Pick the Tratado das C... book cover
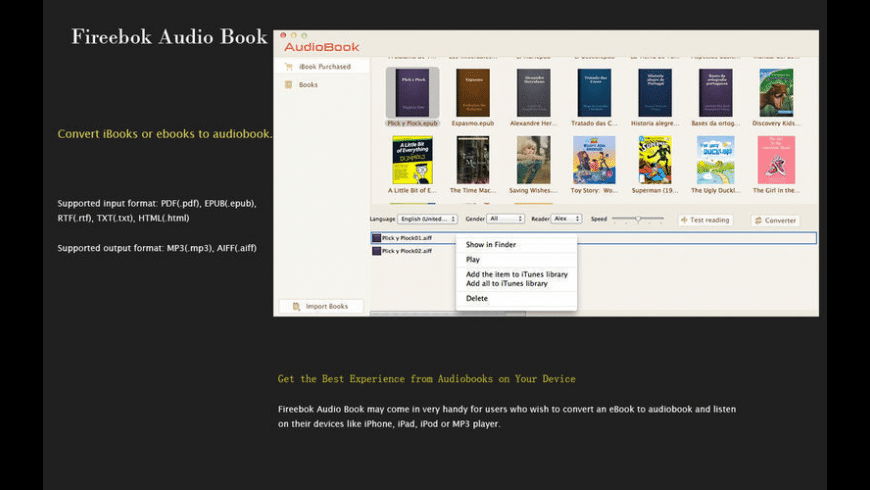Screen dimensions: 870x490 594,93
